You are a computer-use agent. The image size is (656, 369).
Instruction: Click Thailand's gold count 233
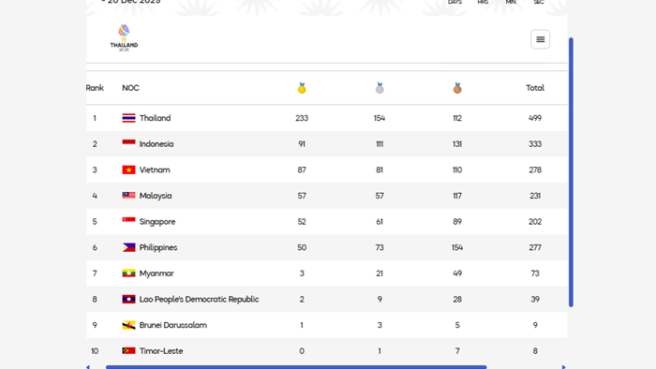pos(302,118)
